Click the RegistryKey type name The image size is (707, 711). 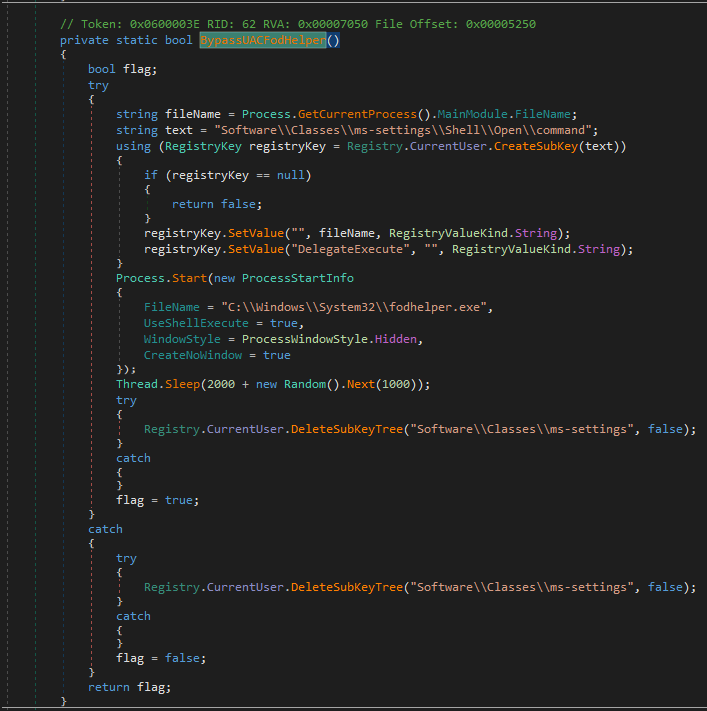tap(203, 146)
